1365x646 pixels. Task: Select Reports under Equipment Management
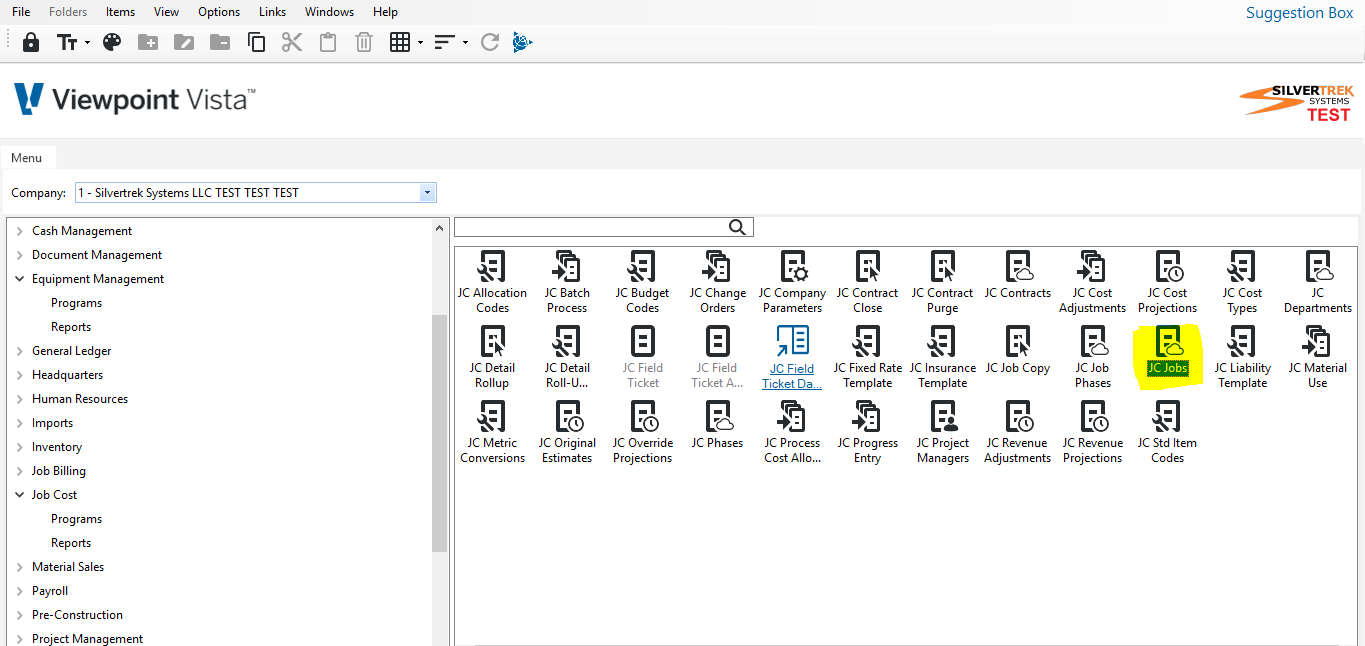point(71,327)
